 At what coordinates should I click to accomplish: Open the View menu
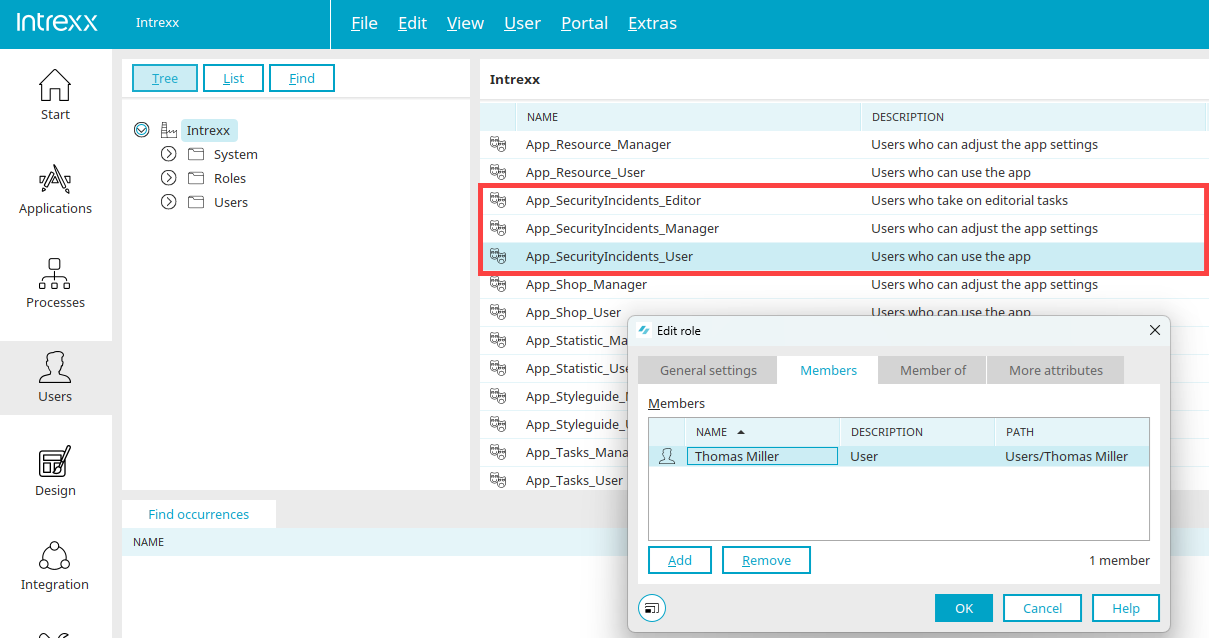tap(465, 23)
